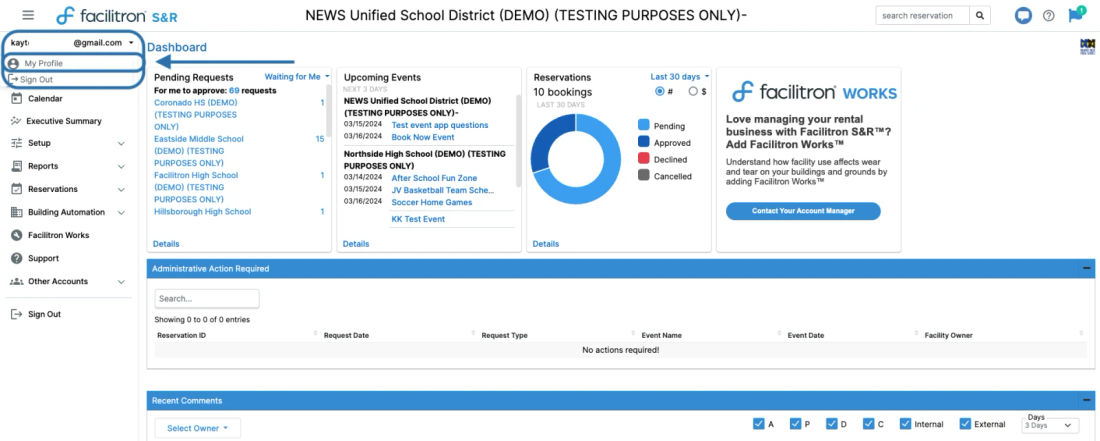Image resolution: width=1100 pixels, height=441 pixels.
Task: Open the hamburger menu icon
Action: point(28,15)
